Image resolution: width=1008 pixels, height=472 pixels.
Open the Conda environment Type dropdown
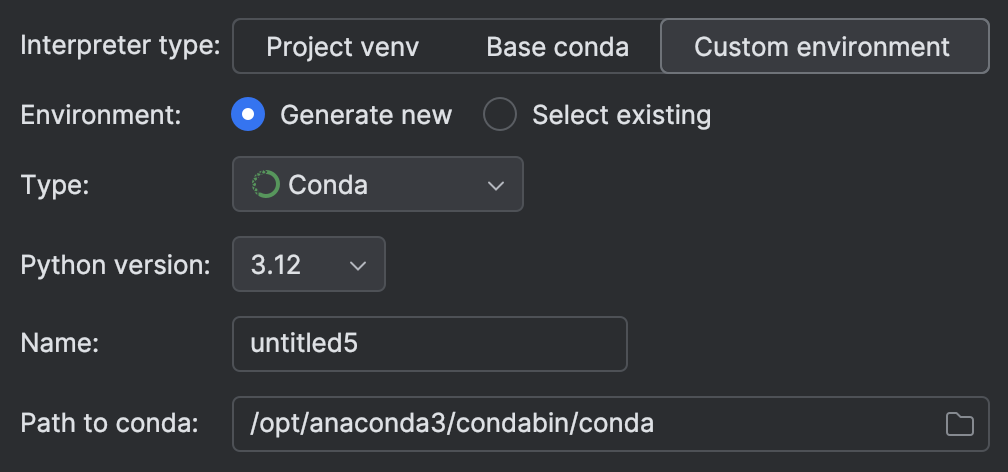[x=377, y=184]
